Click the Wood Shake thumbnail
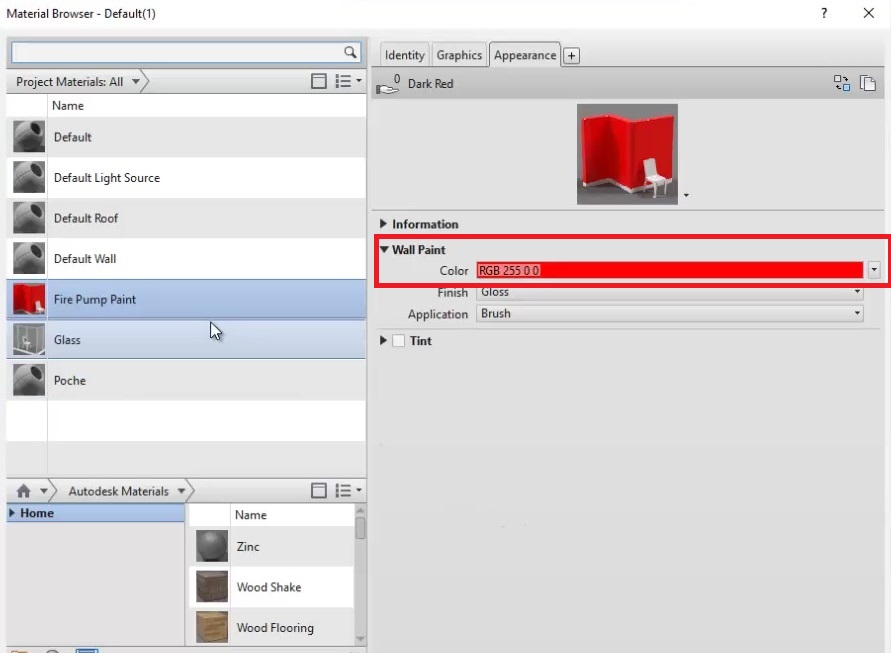891x653 pixels. pos(212,587)
